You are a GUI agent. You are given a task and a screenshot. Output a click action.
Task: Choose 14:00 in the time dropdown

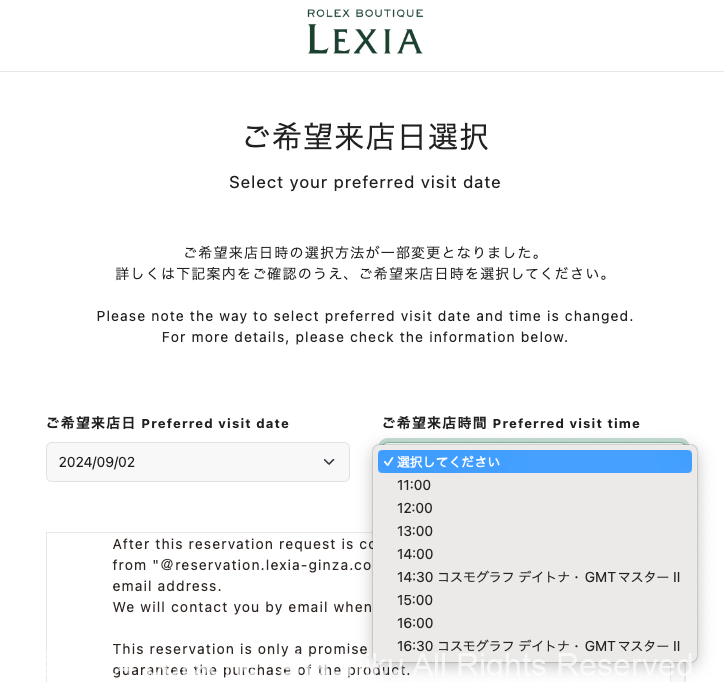pyautogui.click(x=415, y=554)
